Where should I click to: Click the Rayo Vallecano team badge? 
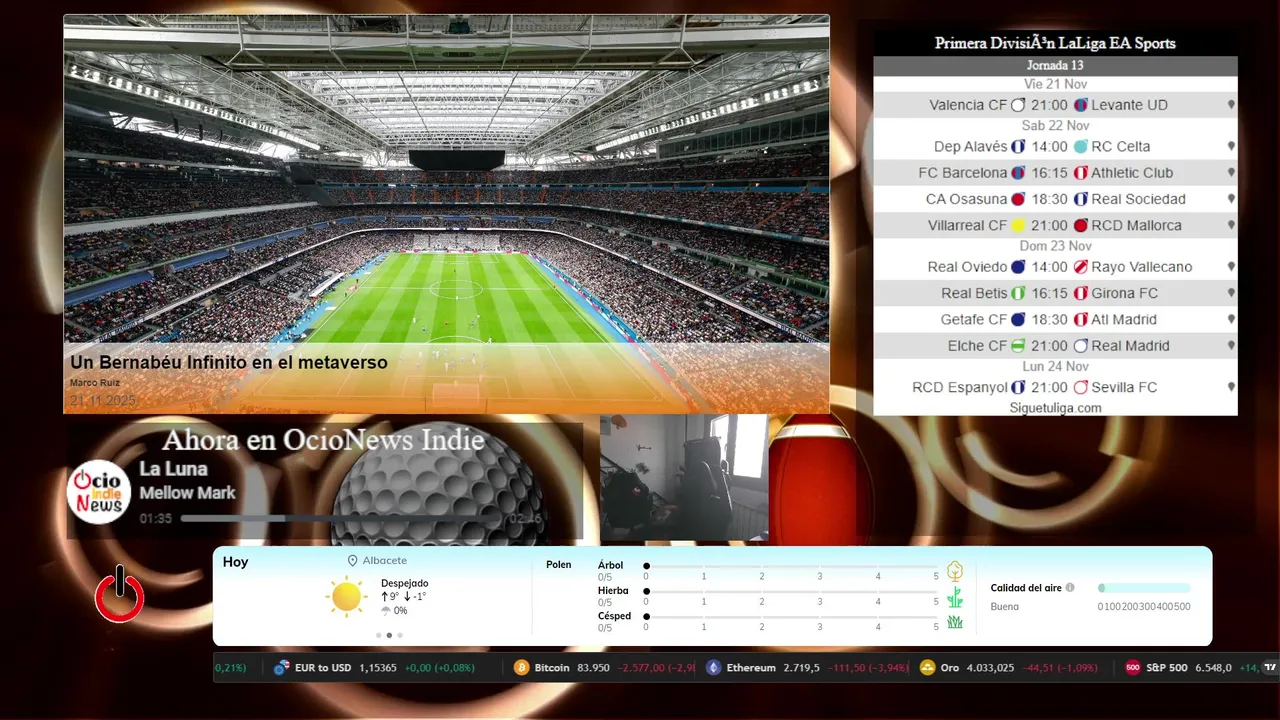(x=1080, y=267)
